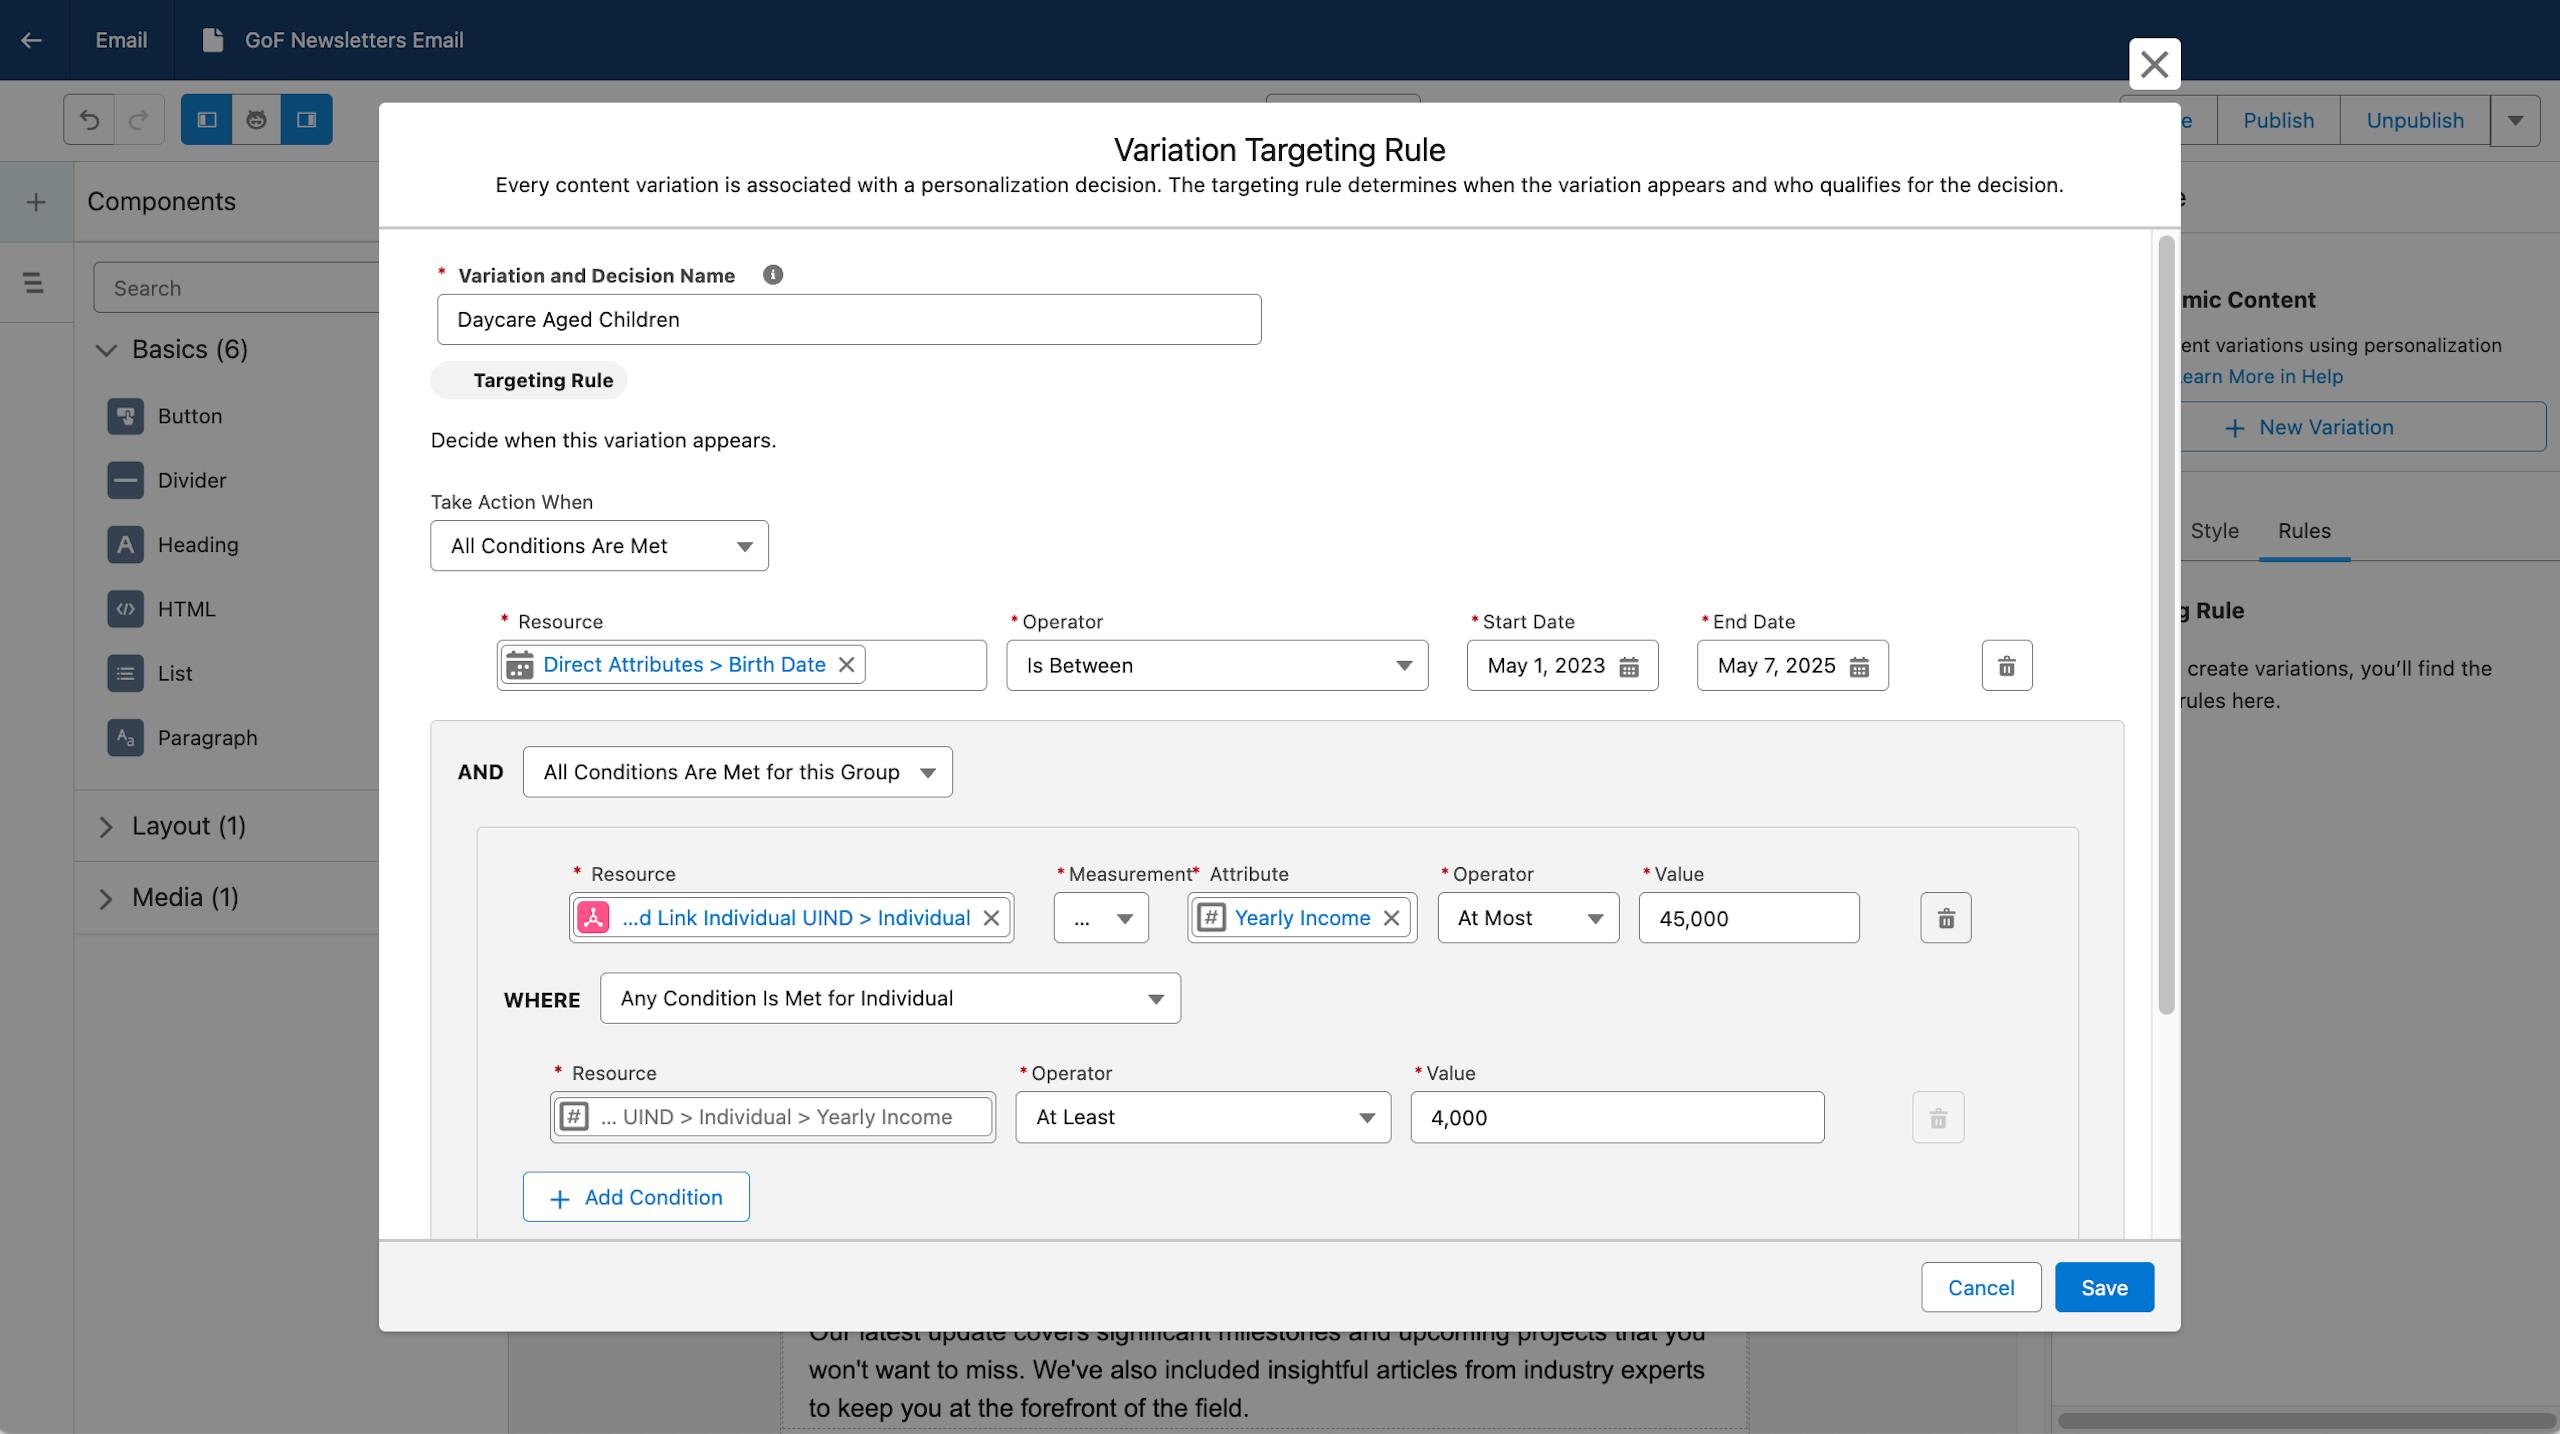Delete the Birth Date condition row
Viewport: 2560px width, 1434px height.
[x=2006, y=666]
